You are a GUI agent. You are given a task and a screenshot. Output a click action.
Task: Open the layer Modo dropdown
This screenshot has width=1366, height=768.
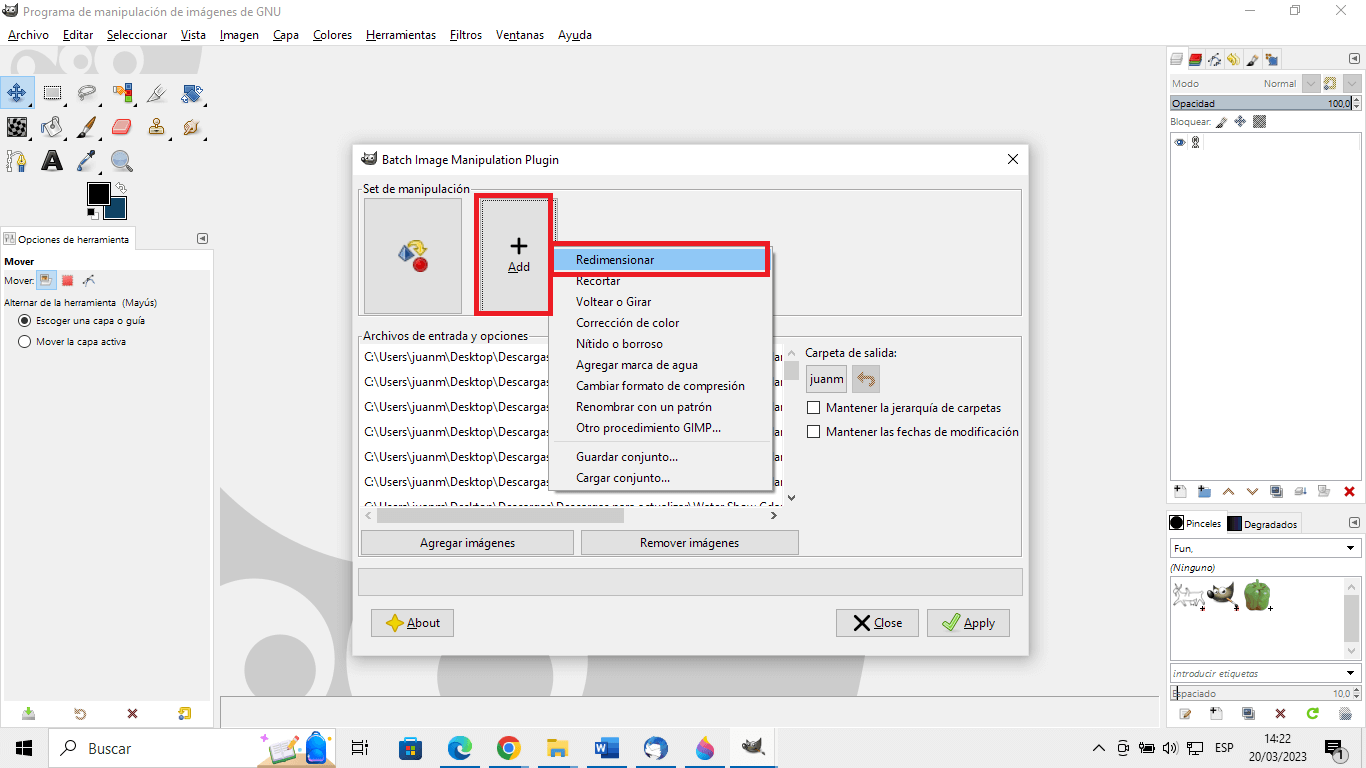point(1309,84)
